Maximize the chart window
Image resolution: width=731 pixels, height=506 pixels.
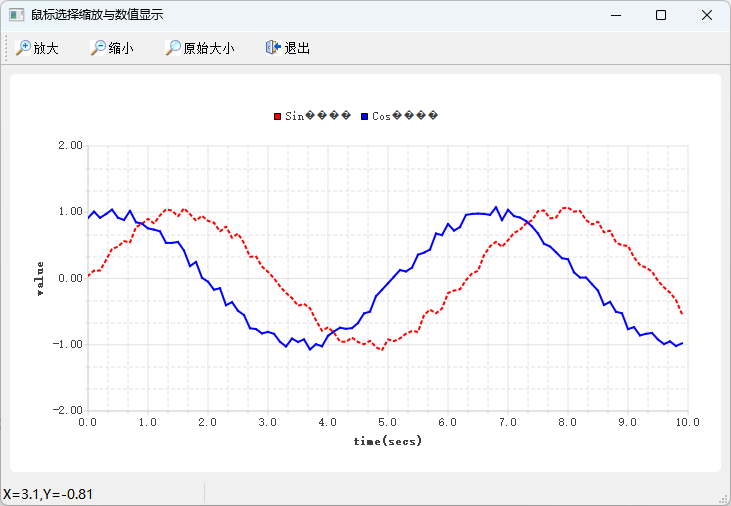pos(661,15)
